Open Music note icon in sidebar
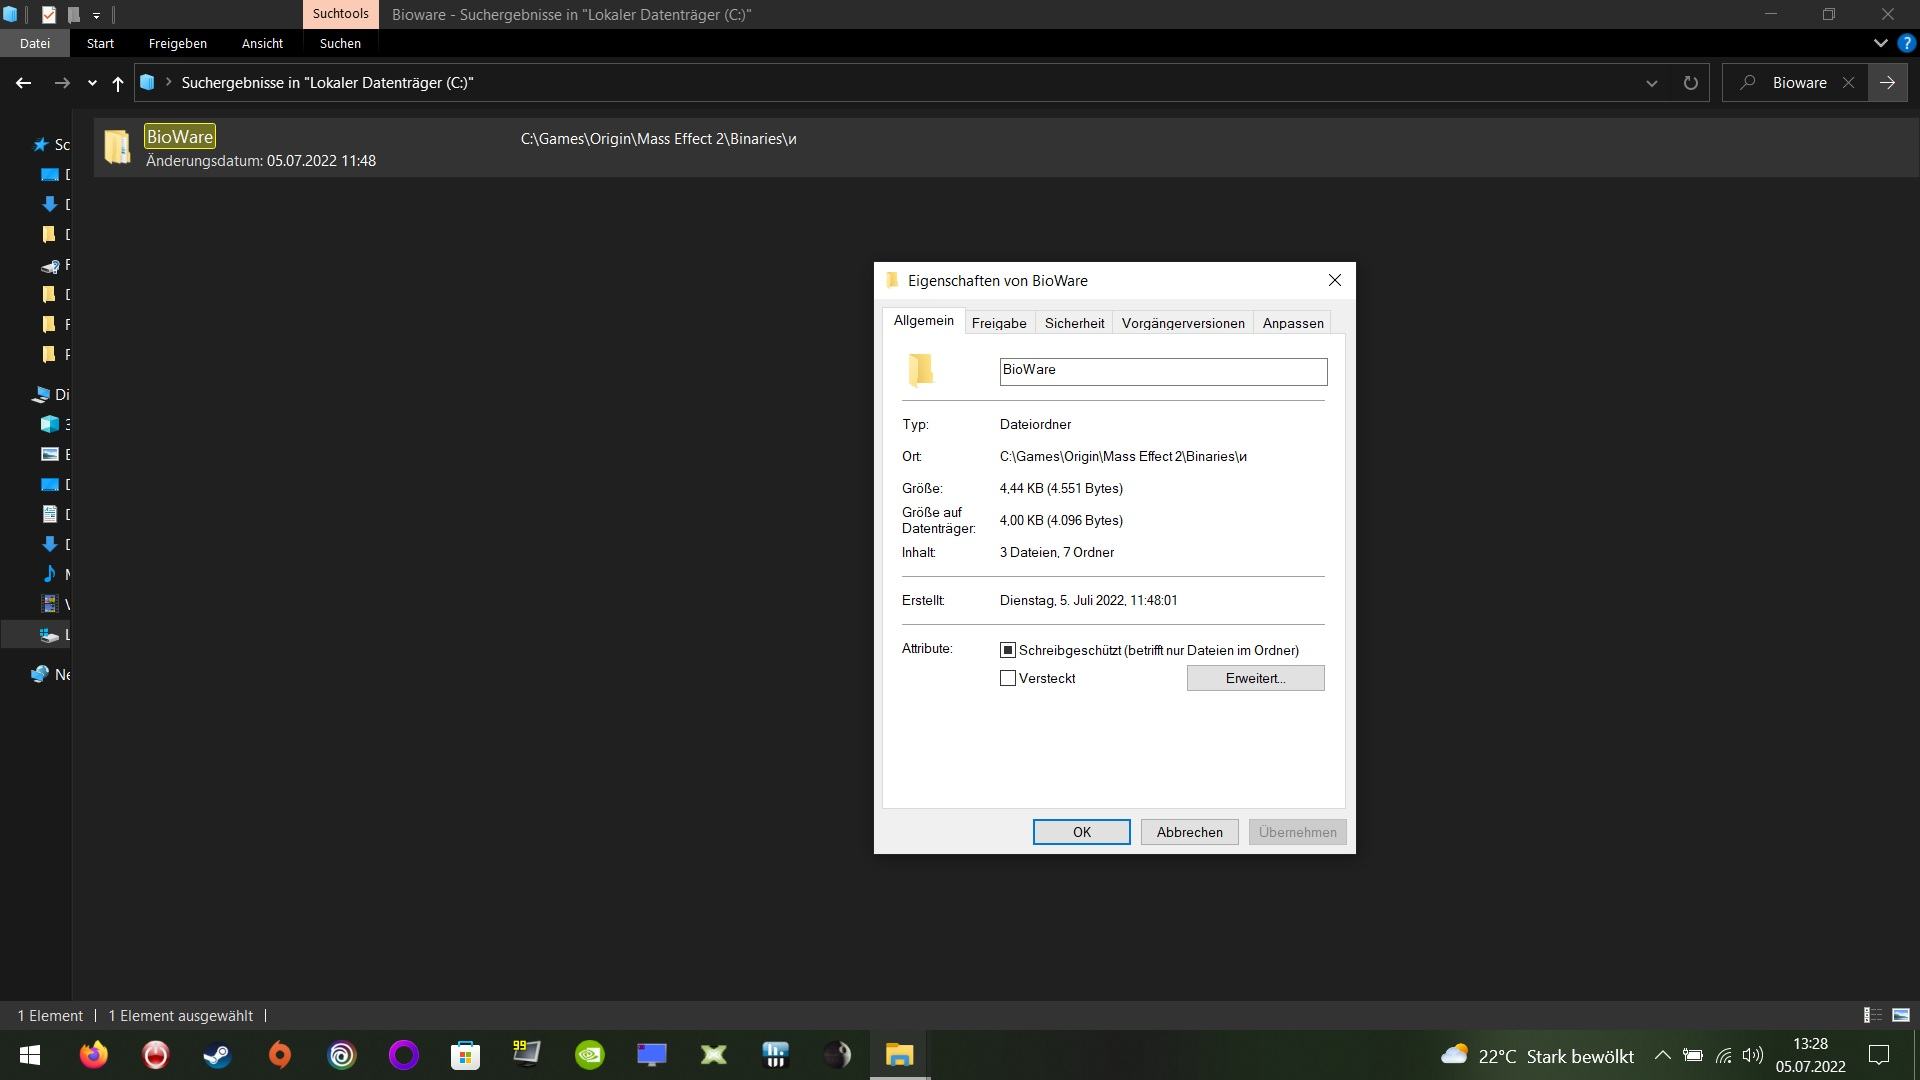The width and height of the screenshot is (1920, 1080). tap(49, 574)
